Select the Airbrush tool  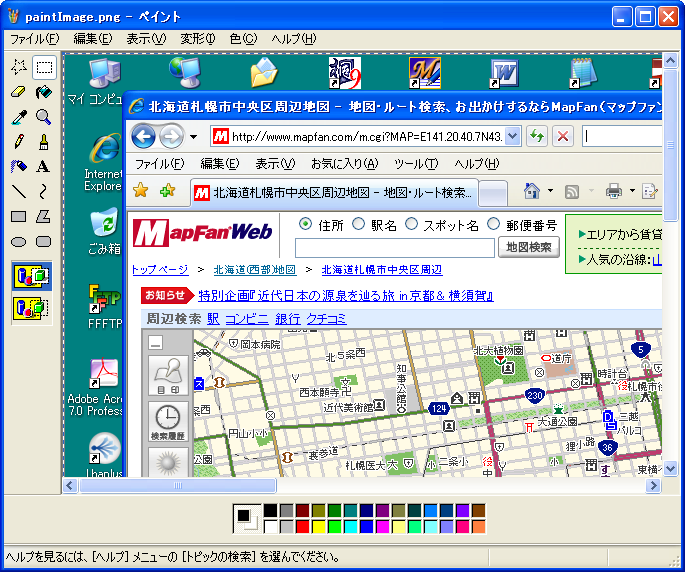[19, 166]
